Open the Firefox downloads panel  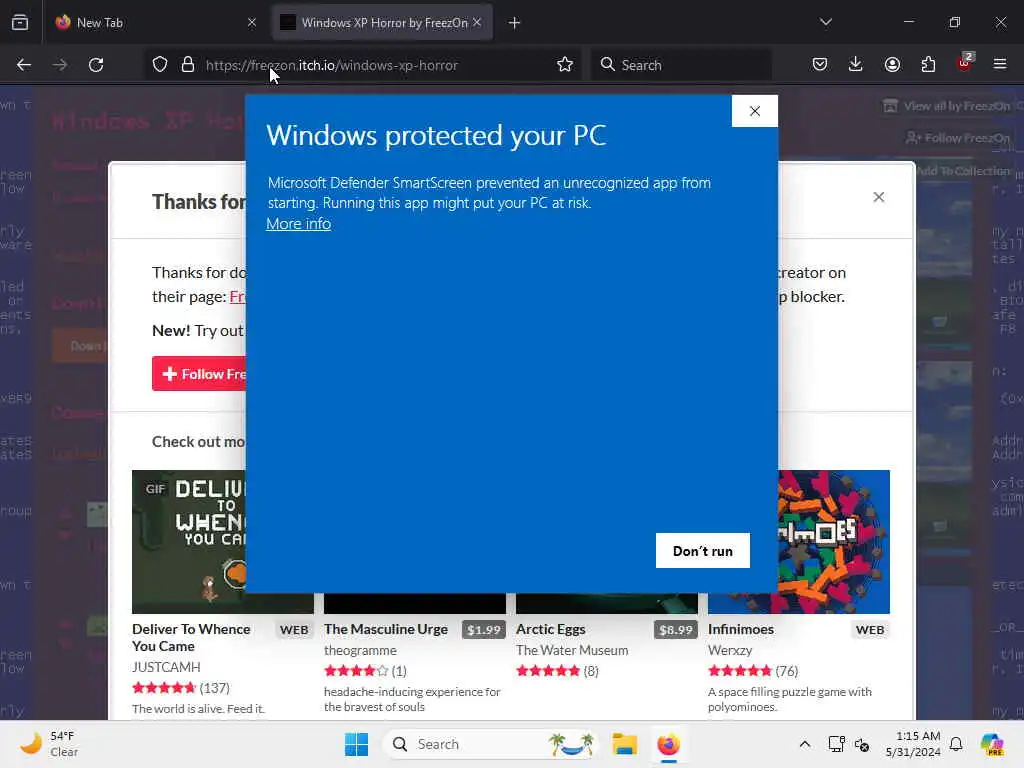856,65
